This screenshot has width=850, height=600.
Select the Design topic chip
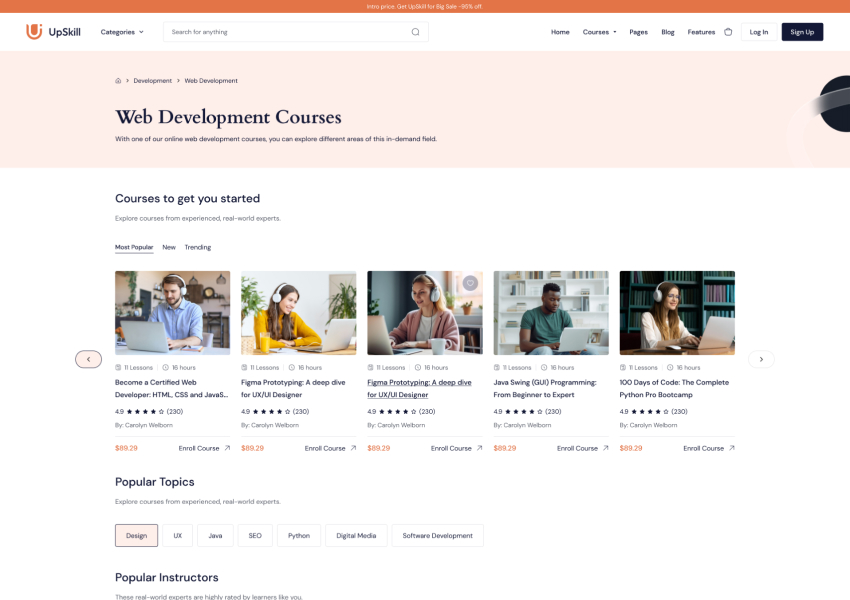coord(136,535)
